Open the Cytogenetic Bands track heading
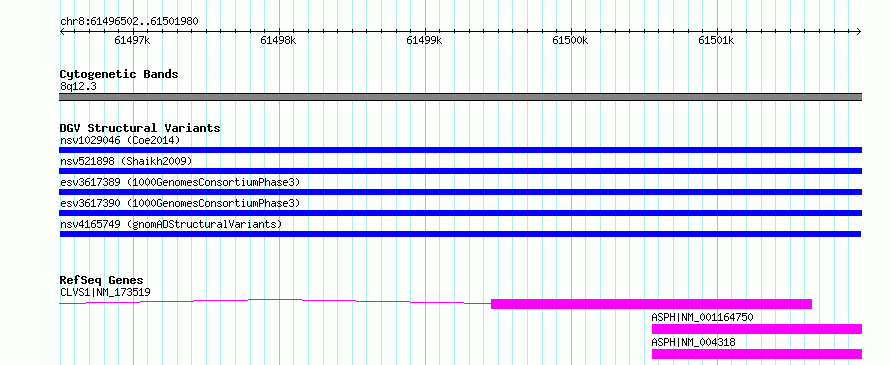Viewport: 890px width, 365px height. click(119, 74)
